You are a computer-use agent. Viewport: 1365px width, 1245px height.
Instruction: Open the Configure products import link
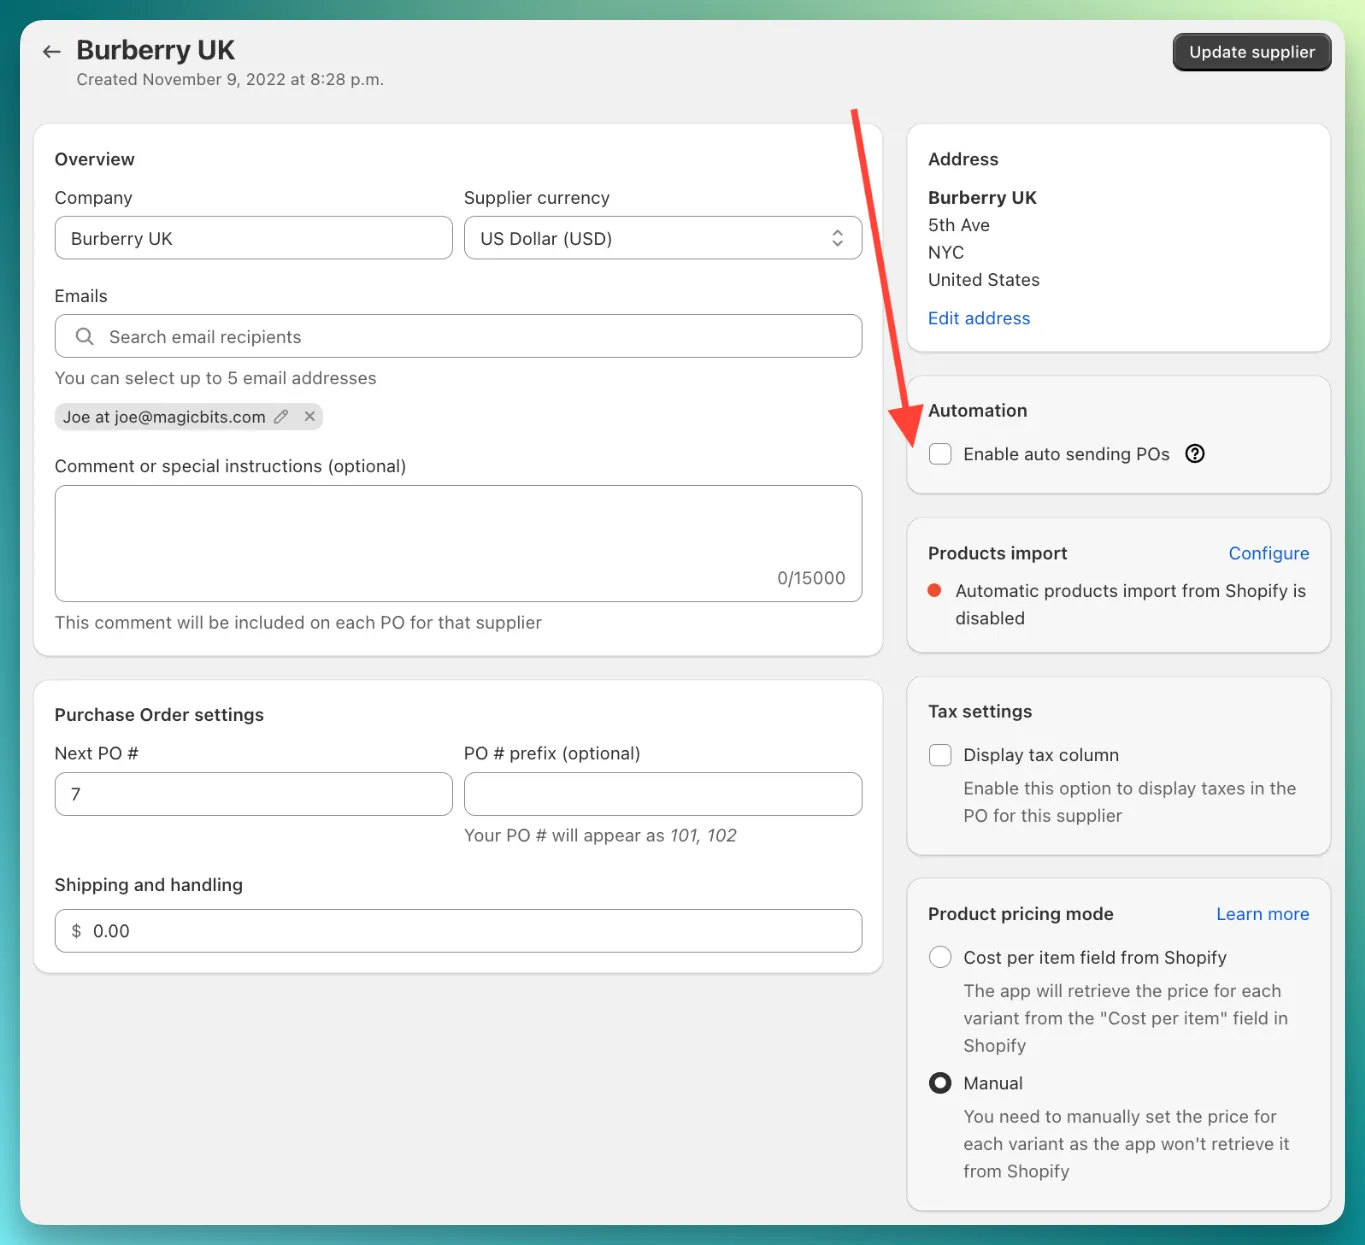click(x=1269, y=553)
